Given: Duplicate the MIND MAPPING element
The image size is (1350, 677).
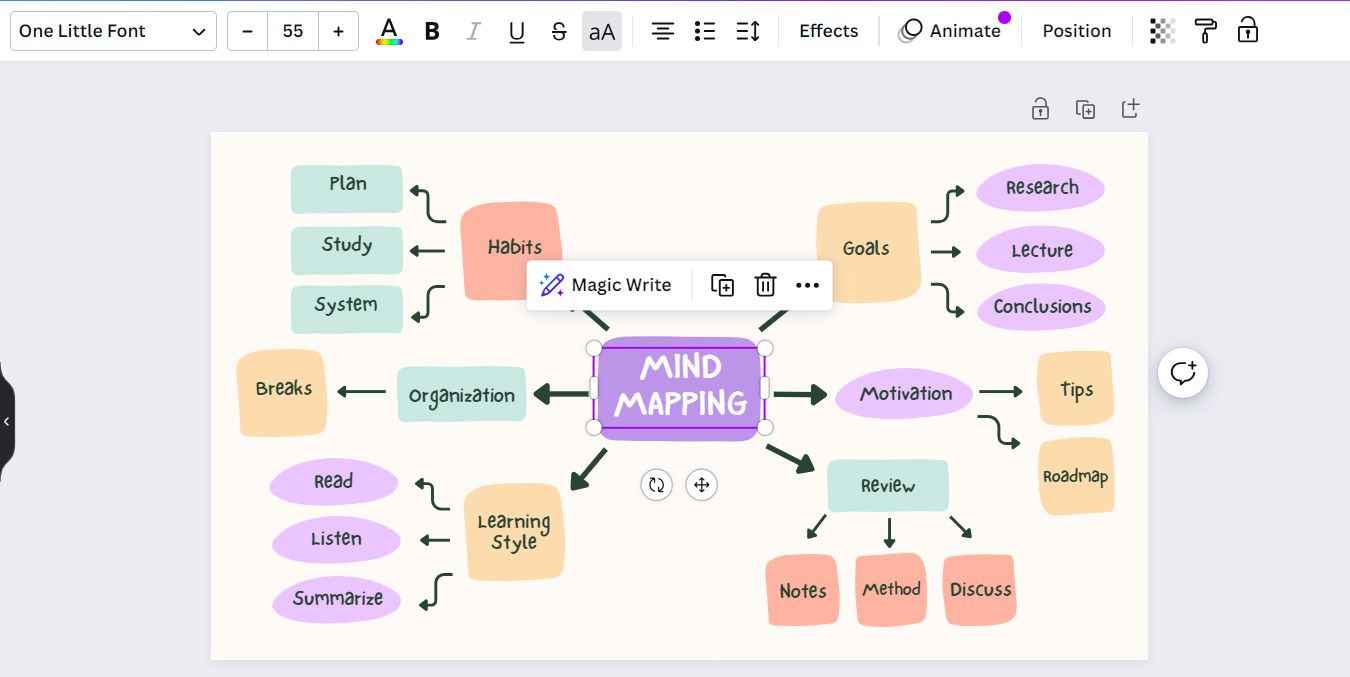Looking at the screenshot, I should pyautogui.click(x=722, y=285).
